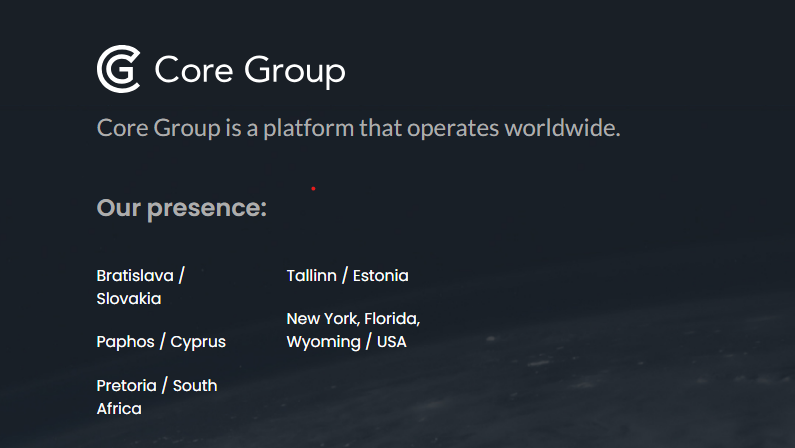795x448 pixels.
Task: Click the small red dot marker
Action: point(313,189)
